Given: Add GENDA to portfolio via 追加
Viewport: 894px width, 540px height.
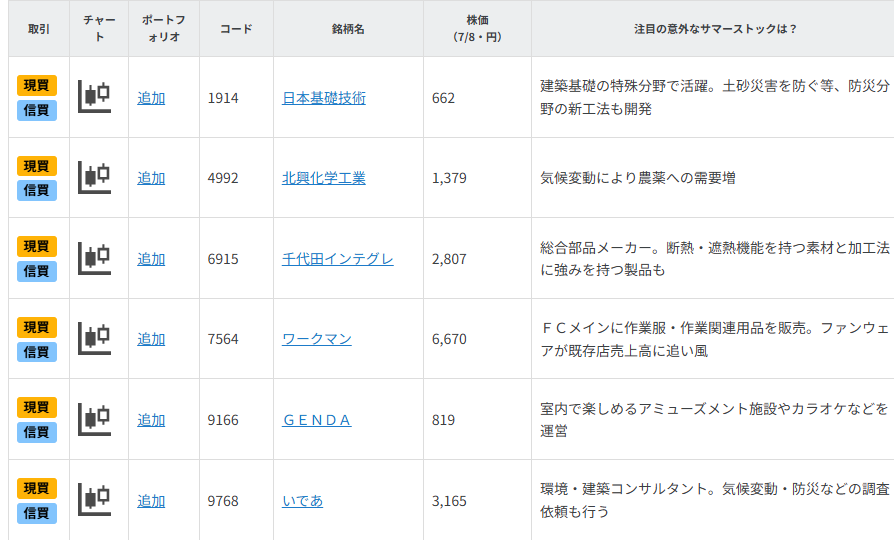Looking at the screenshot, I should [x=151, y=420].
